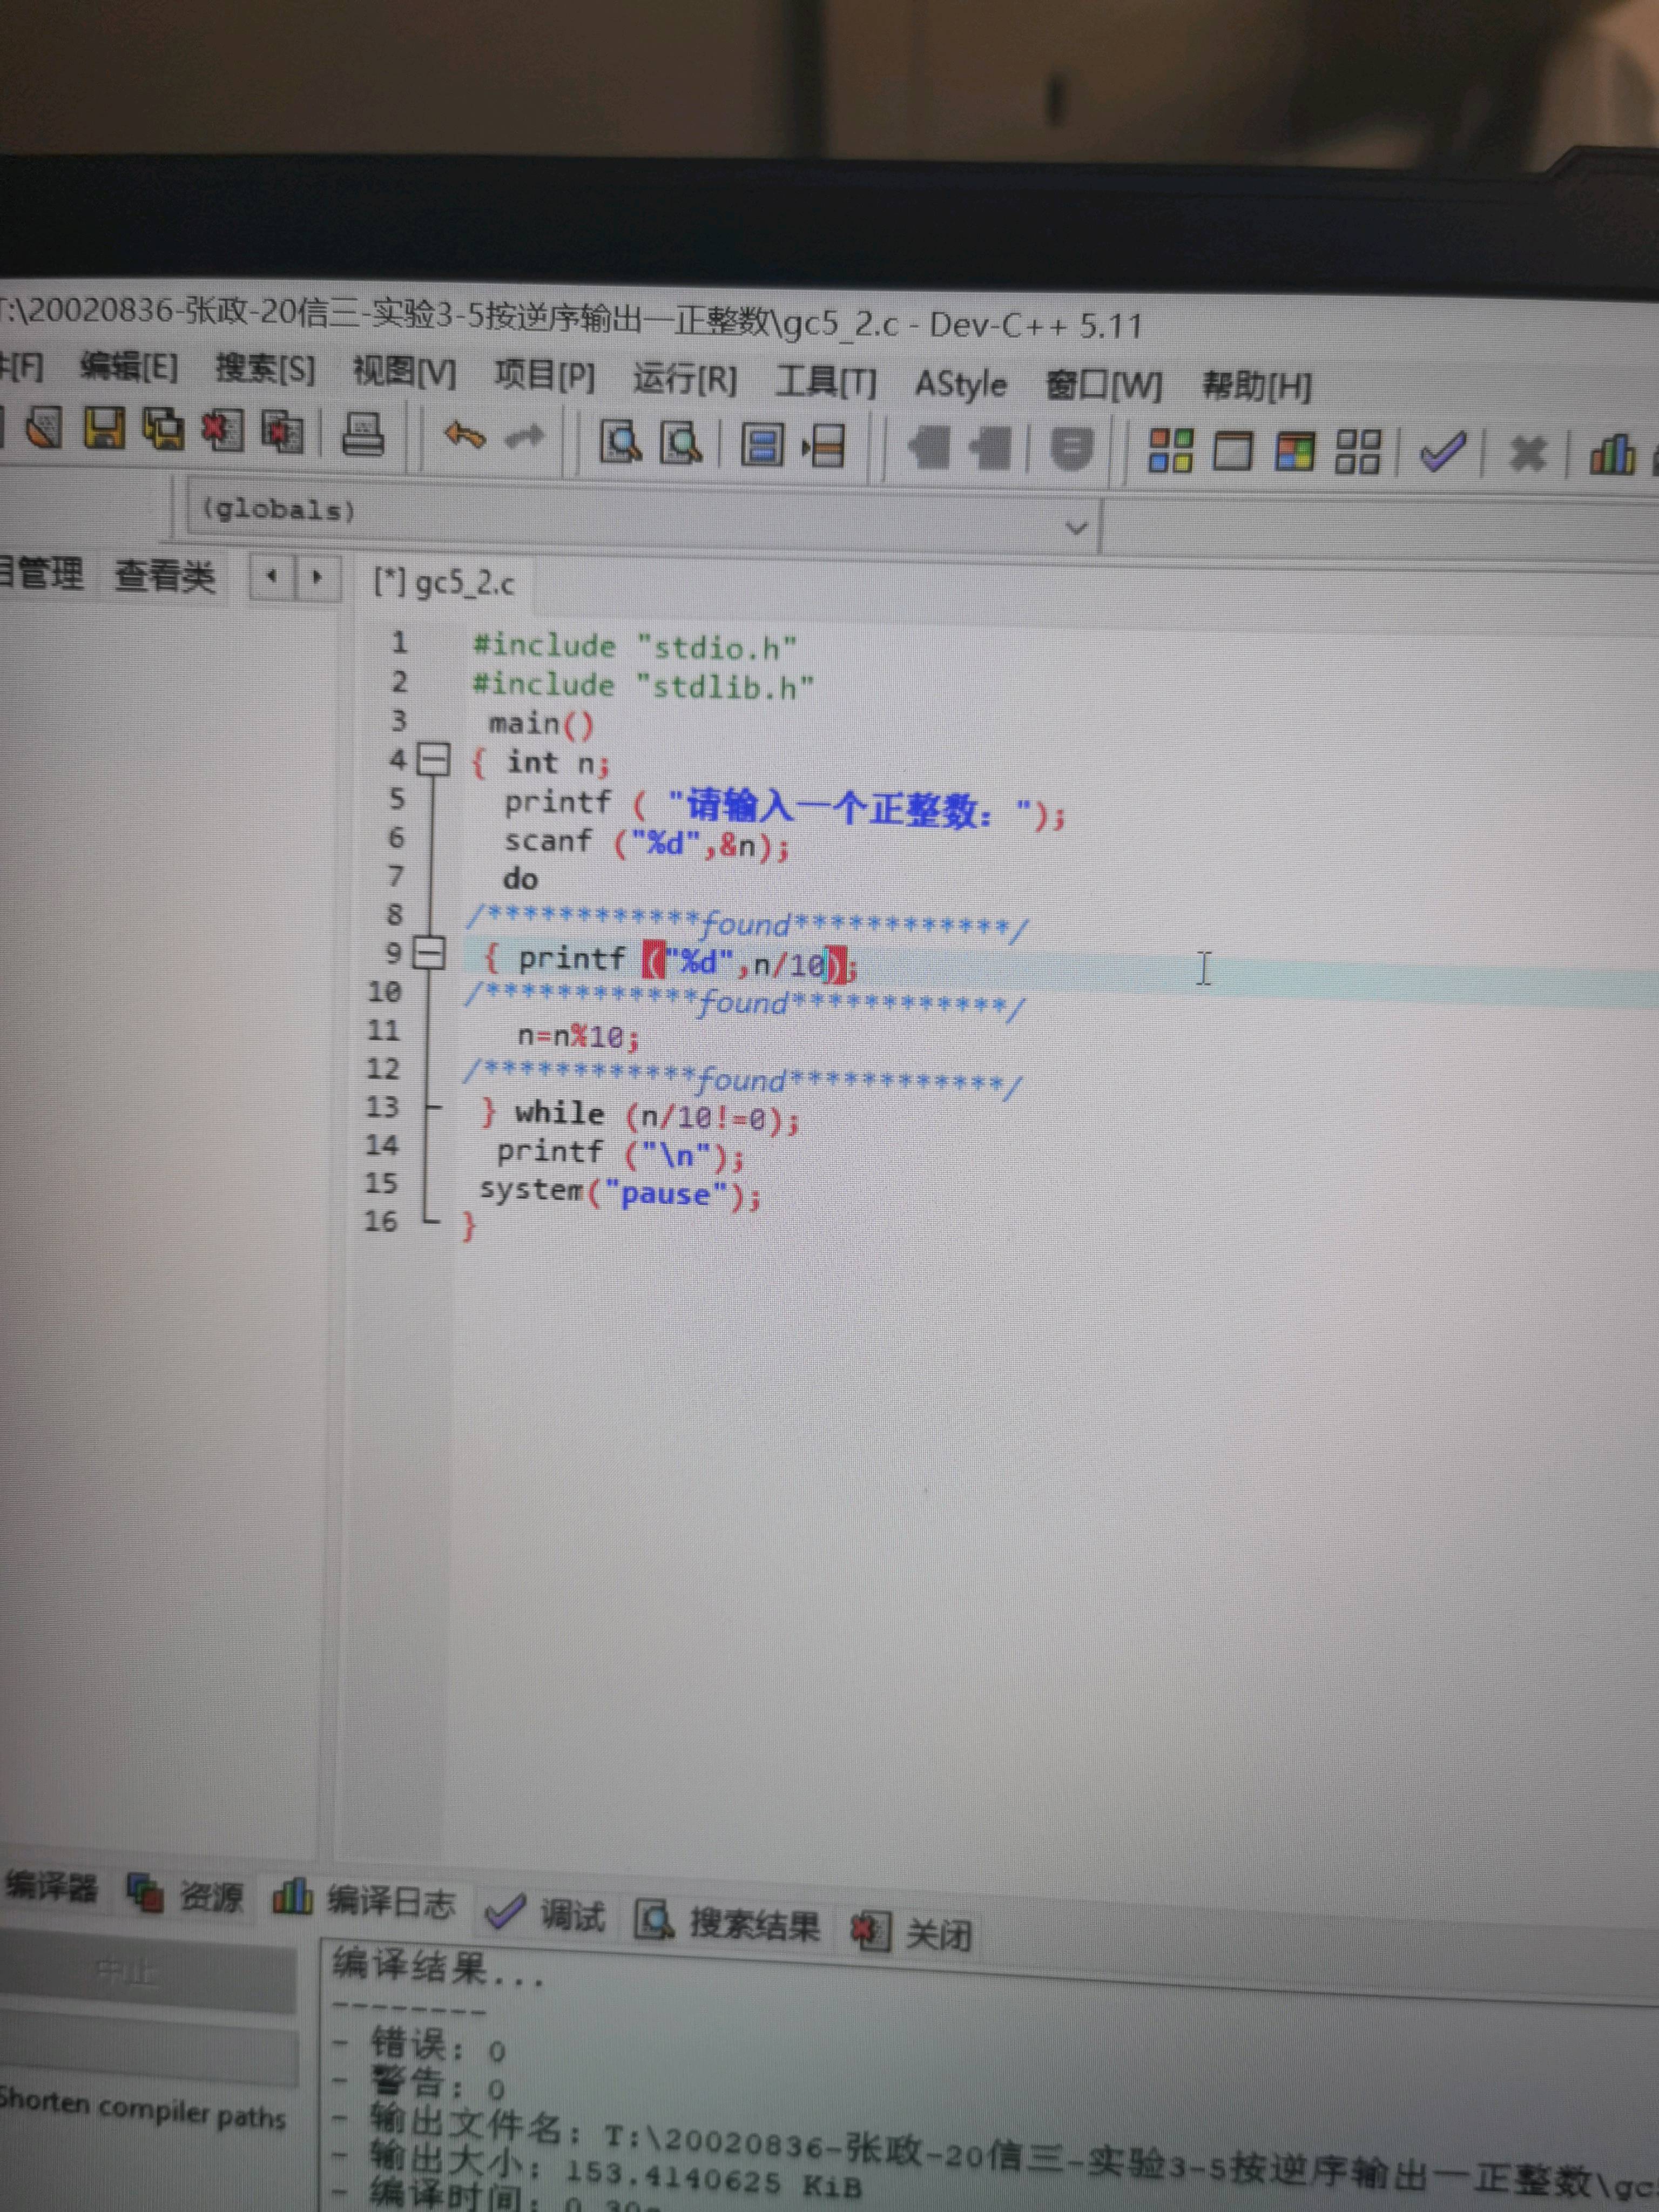Viewport: 1659px width, 2212px height.
Task: Click the 关闭 bottom panel tab
Action: click(912, 1932)
